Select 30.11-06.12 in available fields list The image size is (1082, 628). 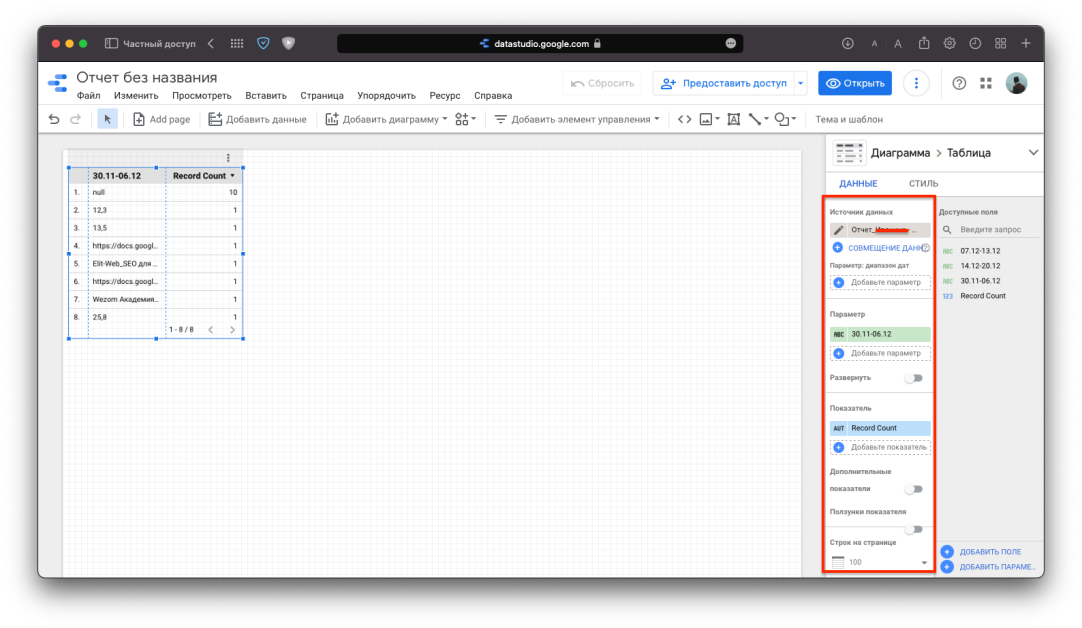pyautogui.click(x=980, y=281)
